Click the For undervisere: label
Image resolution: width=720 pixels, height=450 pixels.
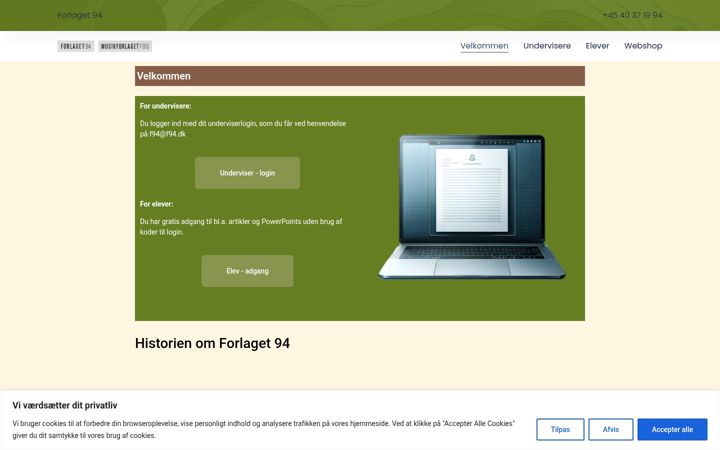(165, 106)
